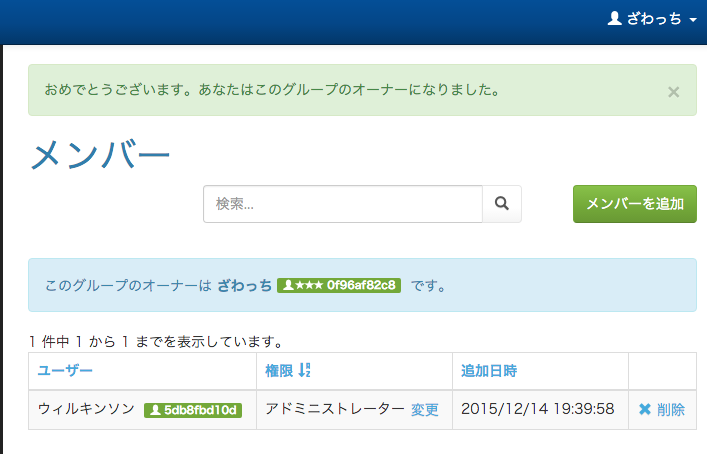Click the メンバー page heading
The height and width of the screenshot is (454, 707).
[100, 155]
